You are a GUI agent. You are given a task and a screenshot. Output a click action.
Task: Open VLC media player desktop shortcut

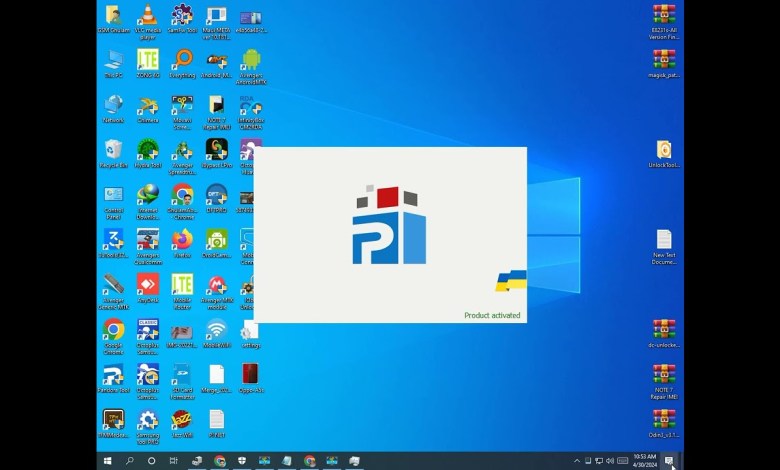pos(147,17)
